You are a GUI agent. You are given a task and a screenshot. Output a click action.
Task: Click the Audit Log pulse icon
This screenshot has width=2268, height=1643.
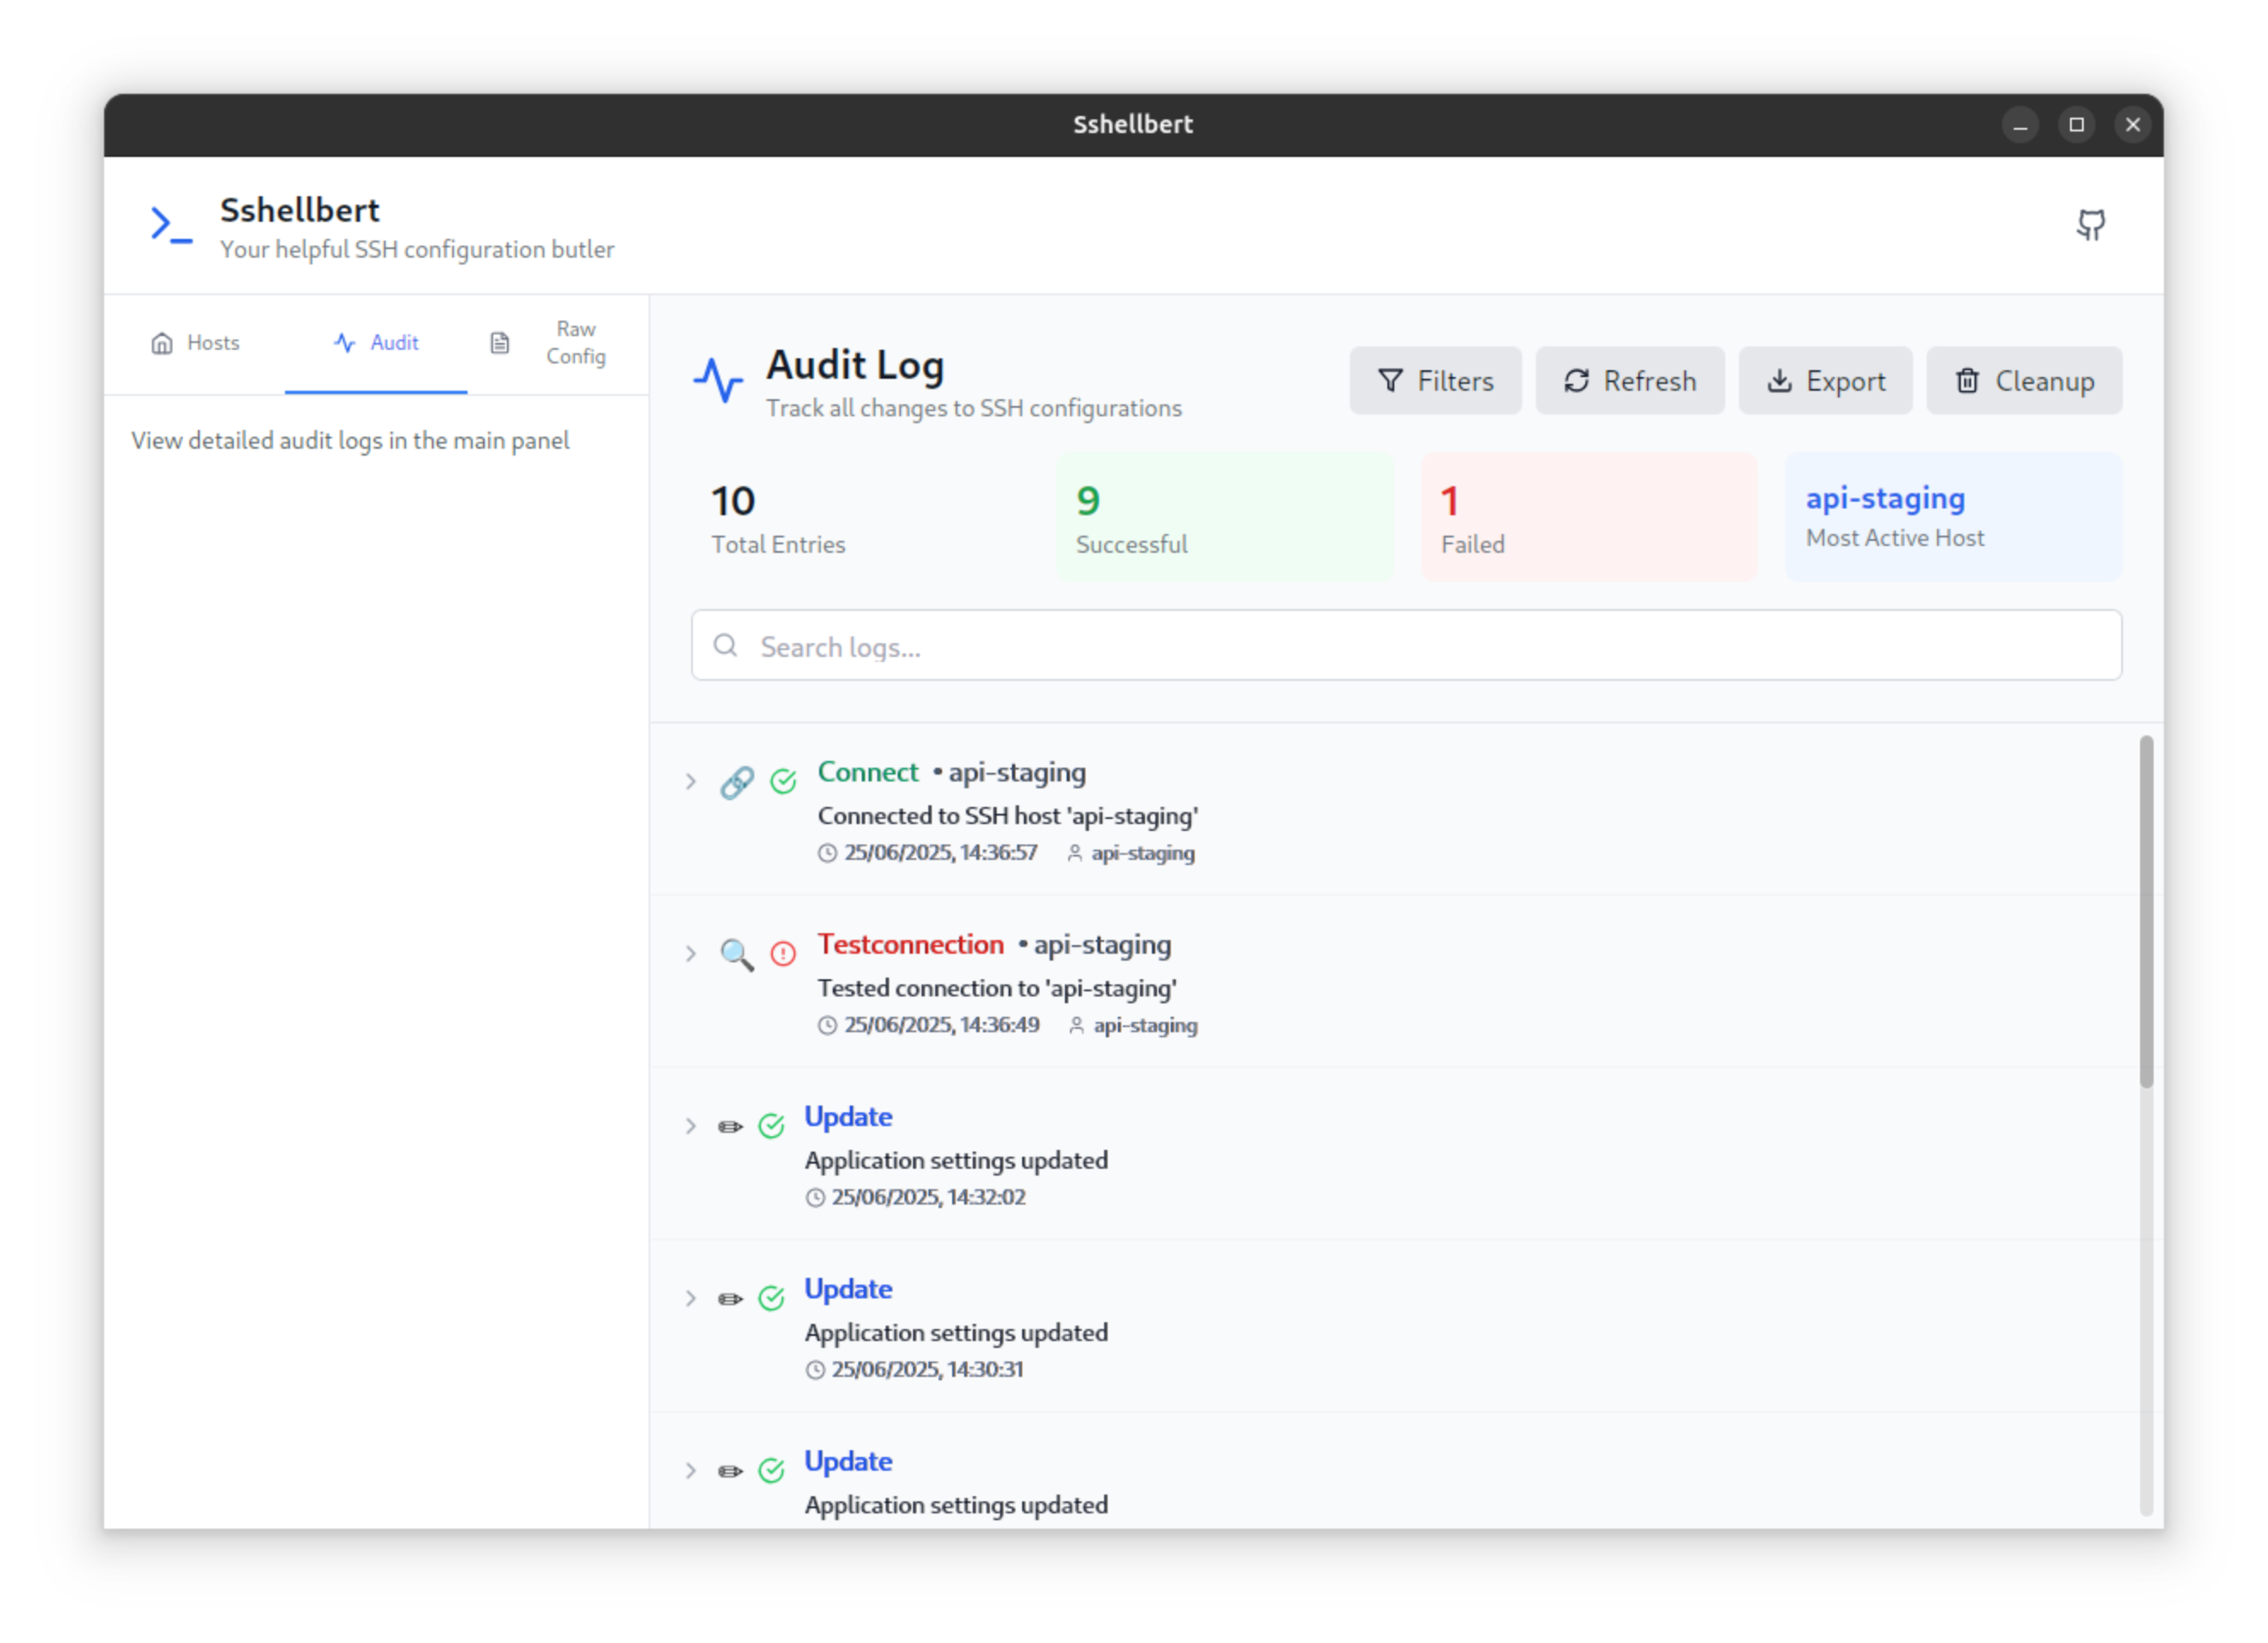click(718, 381)
